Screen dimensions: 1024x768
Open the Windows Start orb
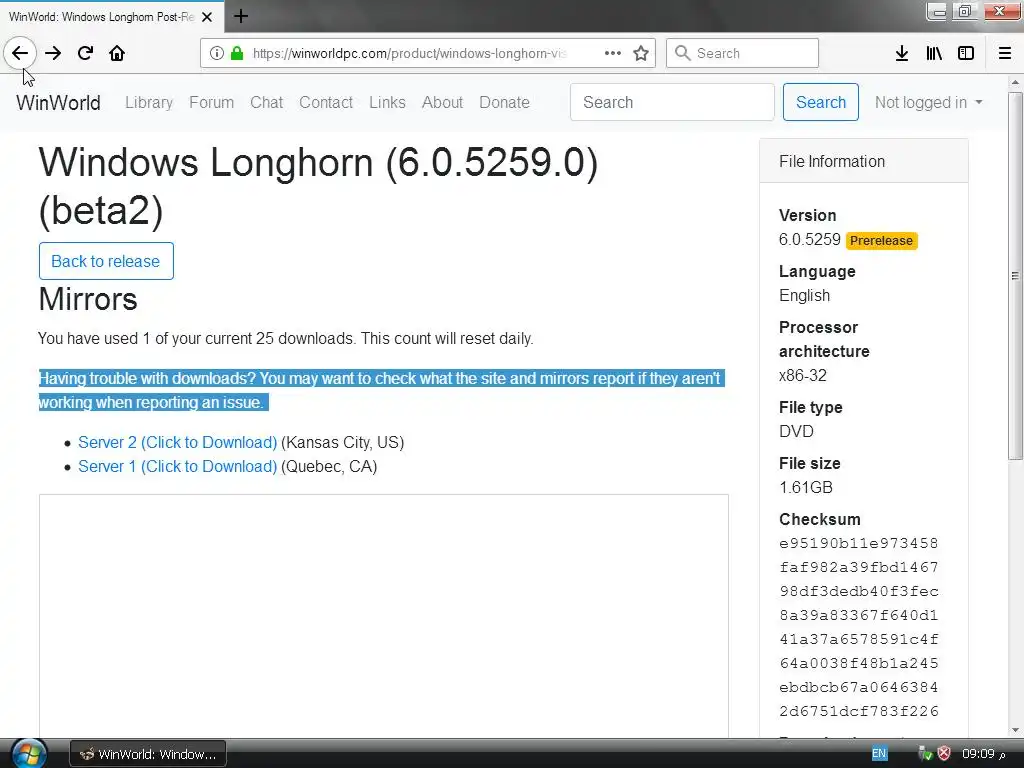point(29,754)
